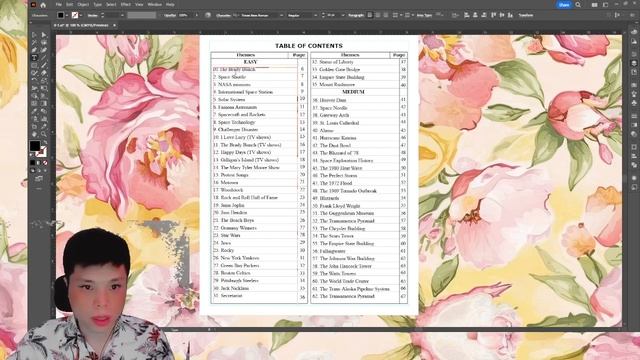640x360 pixels.
Task: Select the Eraser tool
Action: coord(44,73)
